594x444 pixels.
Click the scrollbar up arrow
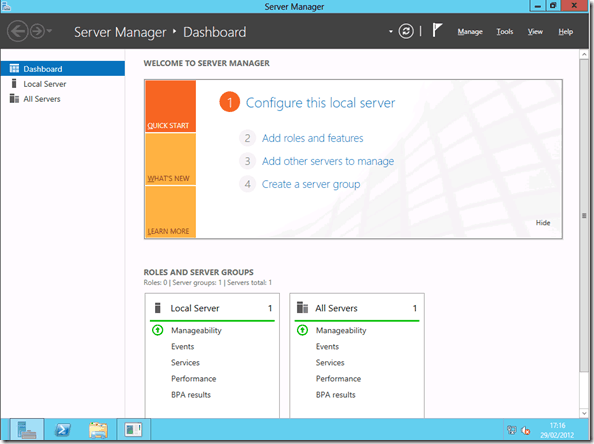pyautogui.click(x=584, y=55)
